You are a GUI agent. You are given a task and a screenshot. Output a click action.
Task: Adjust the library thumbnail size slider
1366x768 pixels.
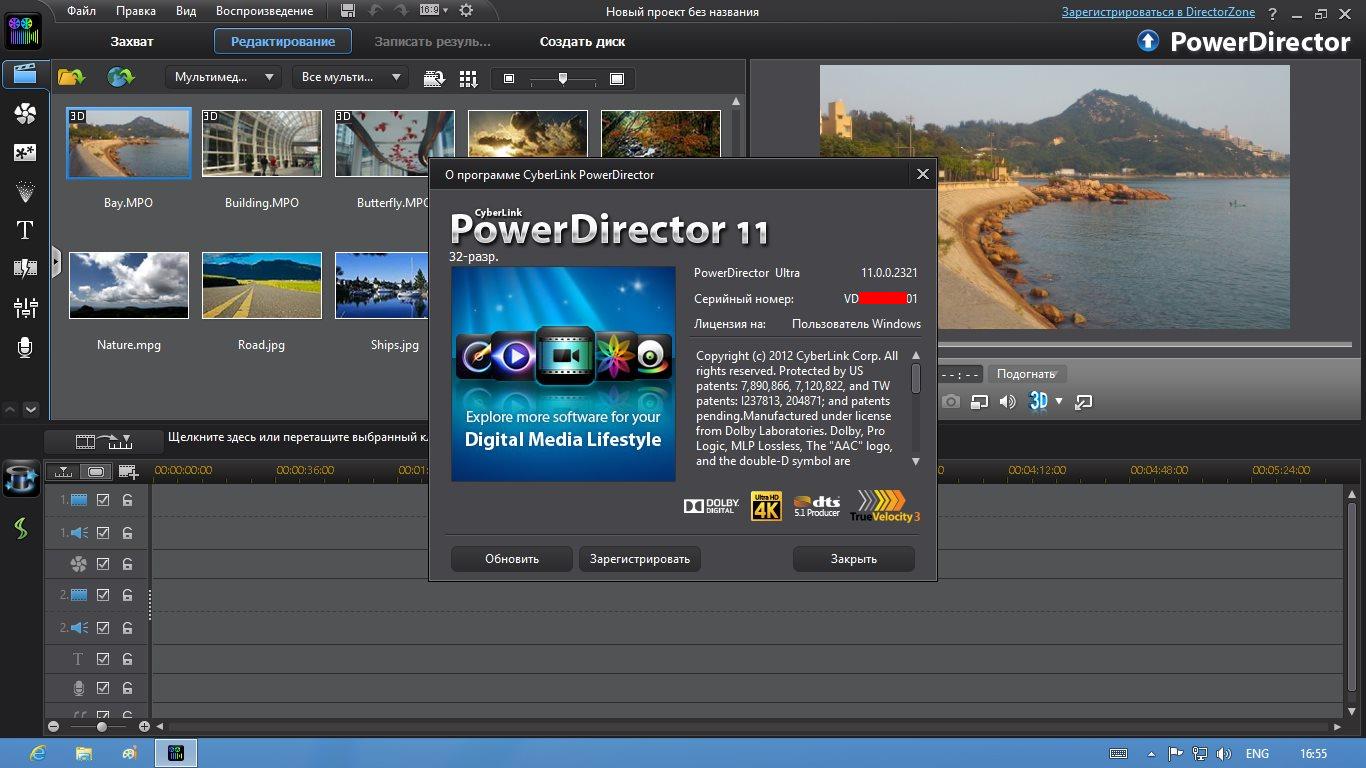coord(563,79)
